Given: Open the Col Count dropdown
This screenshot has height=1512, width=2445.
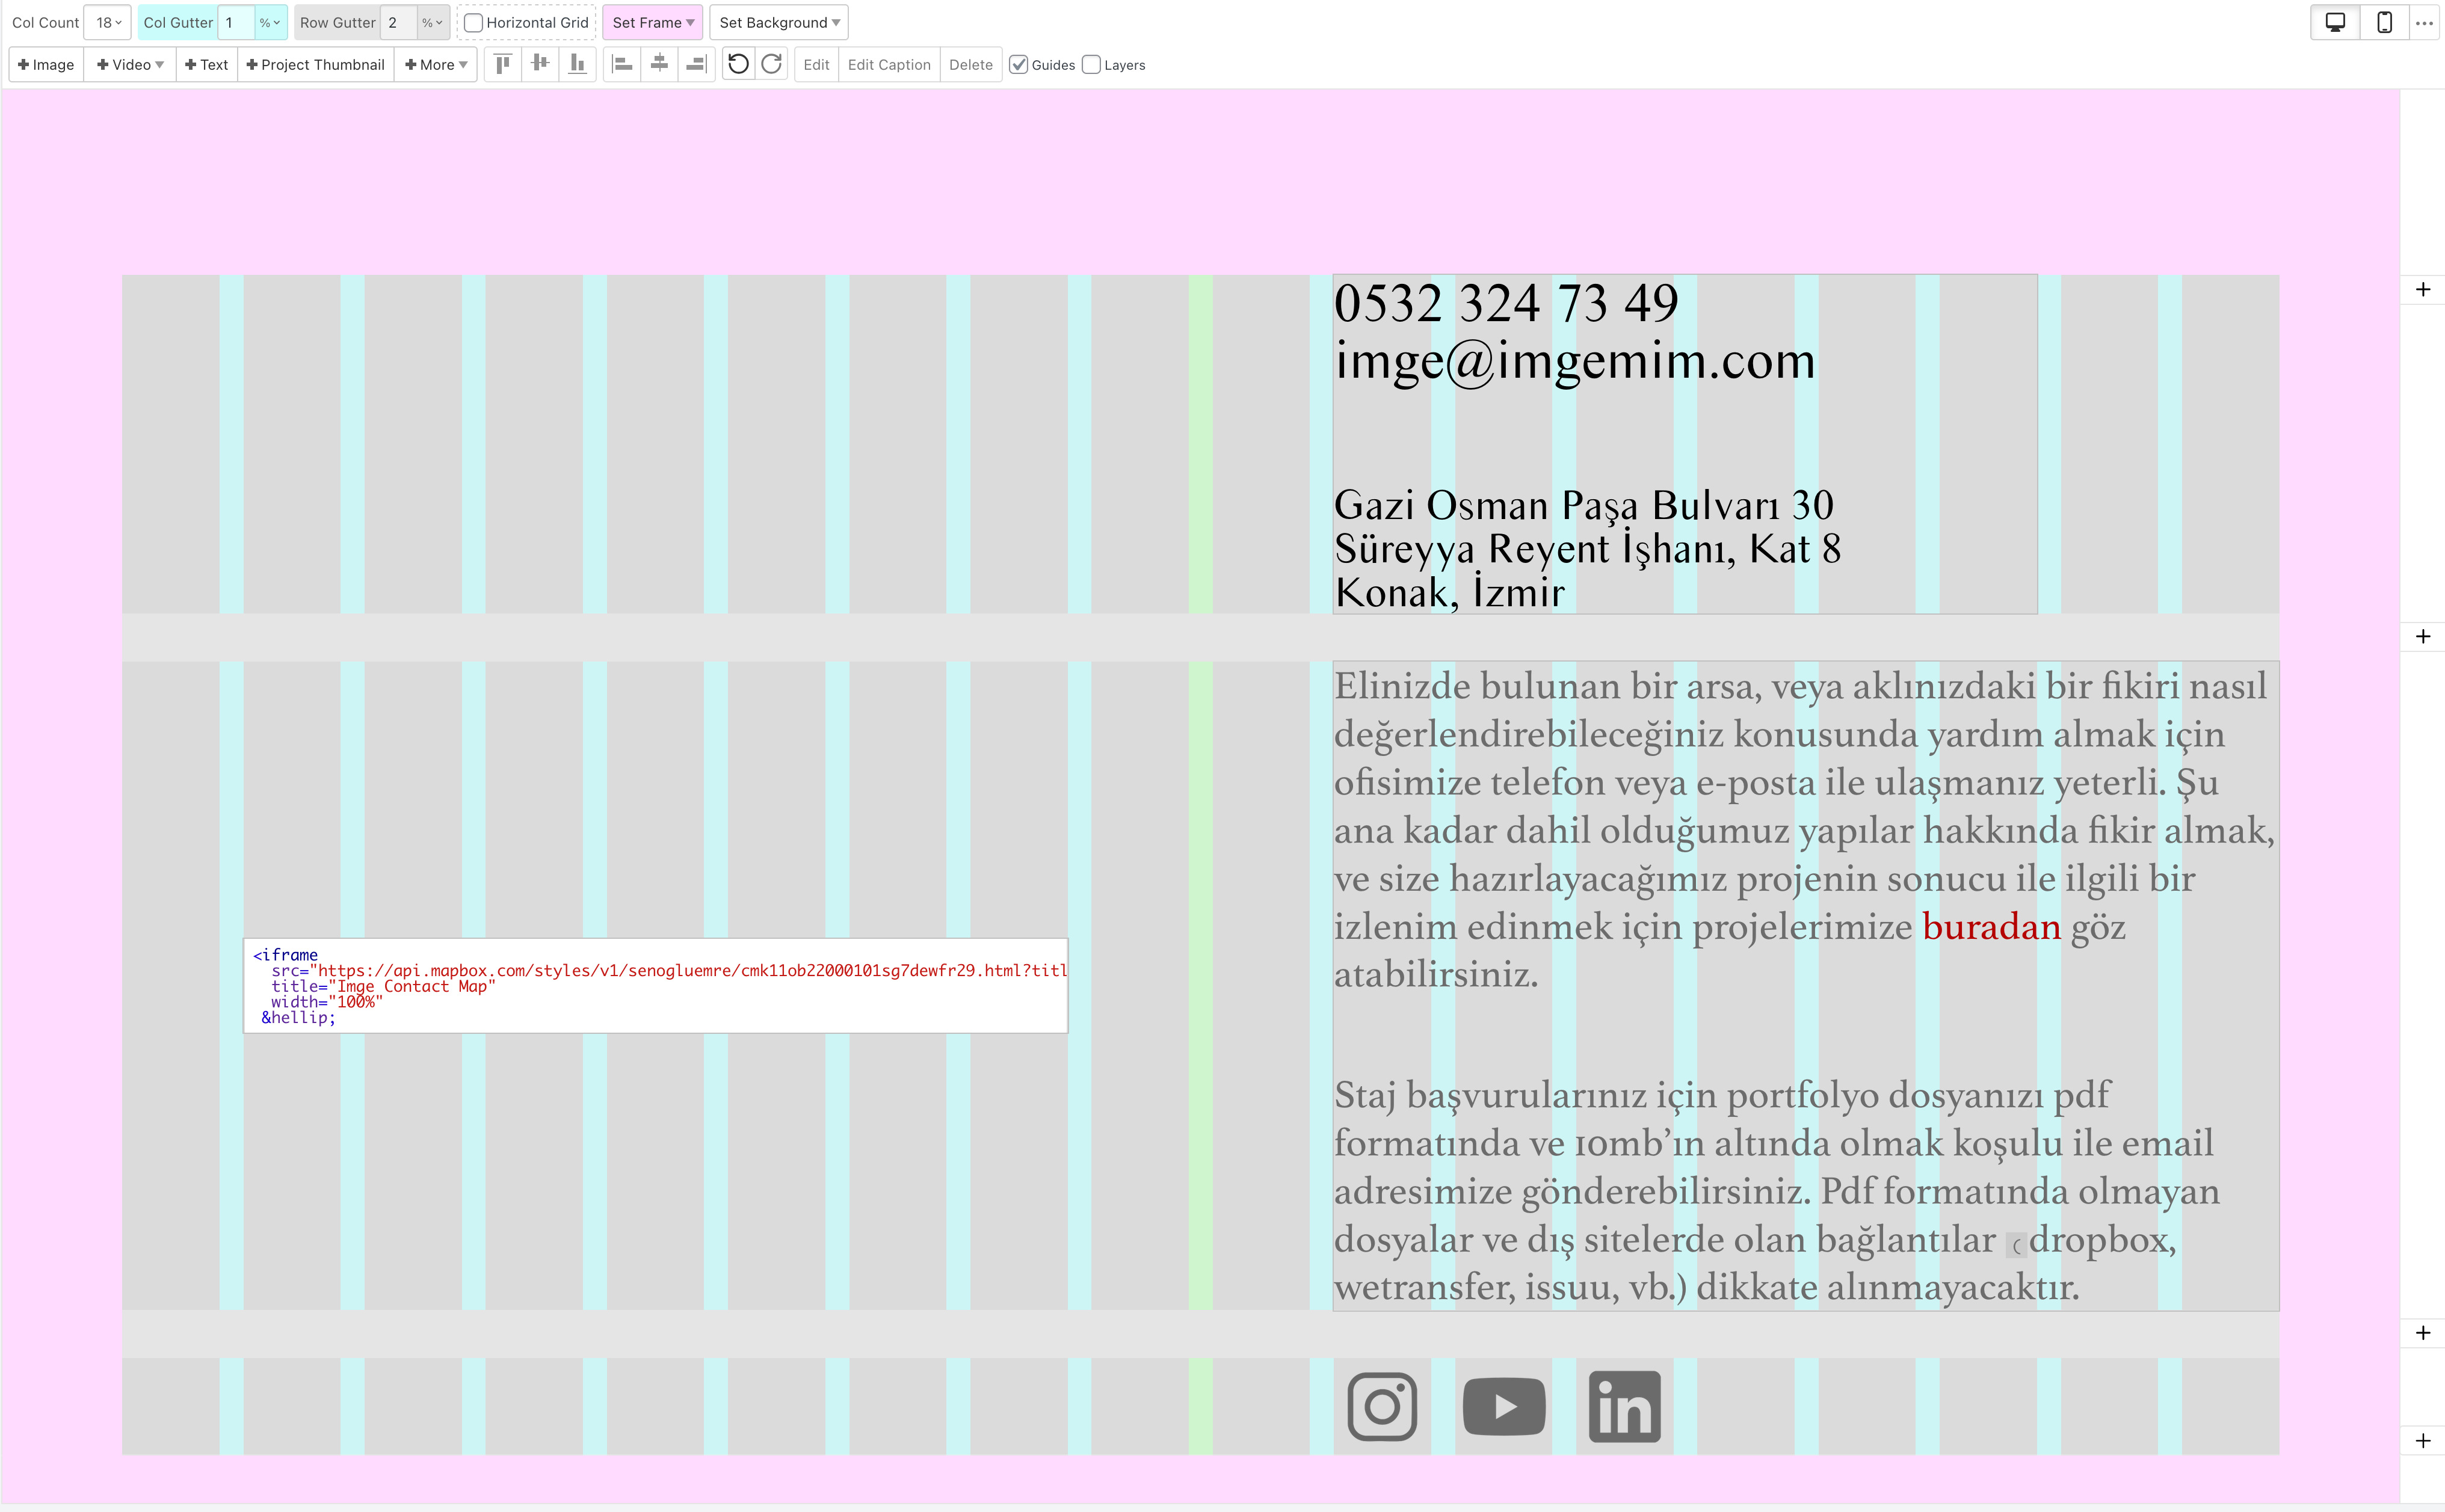Looking at the screenshot, I should click(x=108, y=22).
